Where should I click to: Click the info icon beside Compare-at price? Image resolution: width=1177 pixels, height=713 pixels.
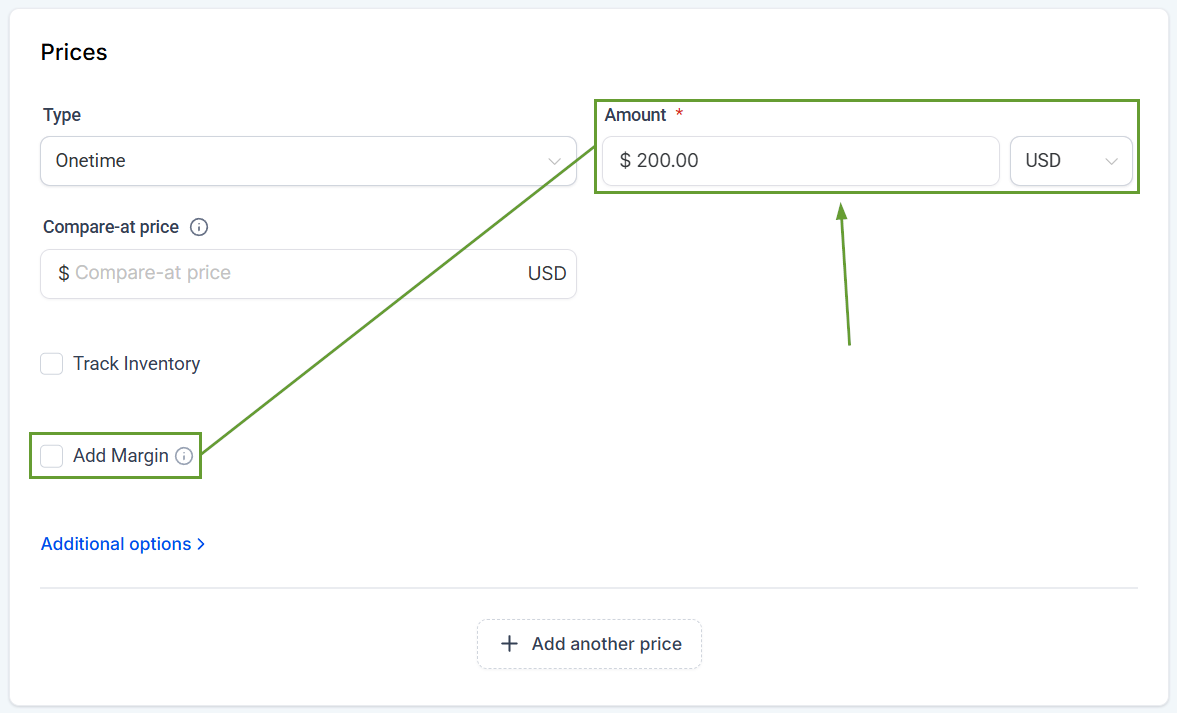[x=199, y=227]
